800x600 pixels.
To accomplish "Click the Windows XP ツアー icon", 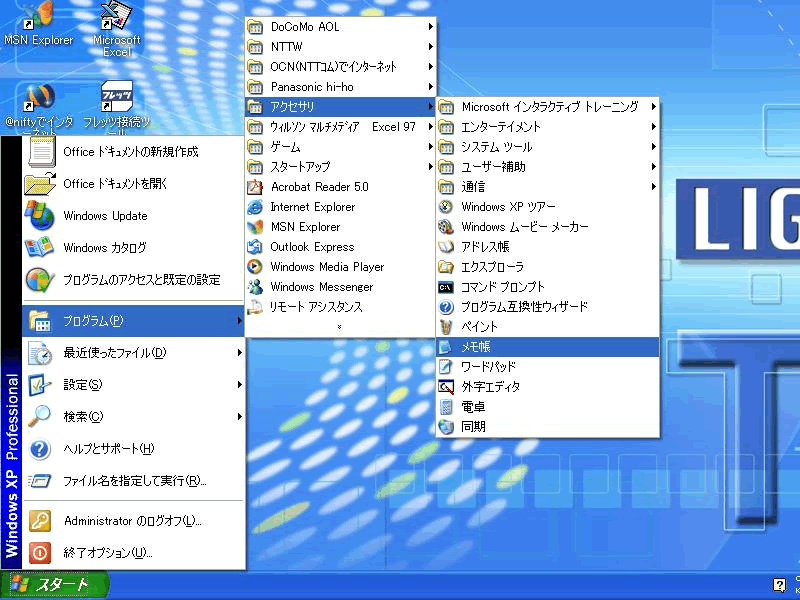I will 446,207.
